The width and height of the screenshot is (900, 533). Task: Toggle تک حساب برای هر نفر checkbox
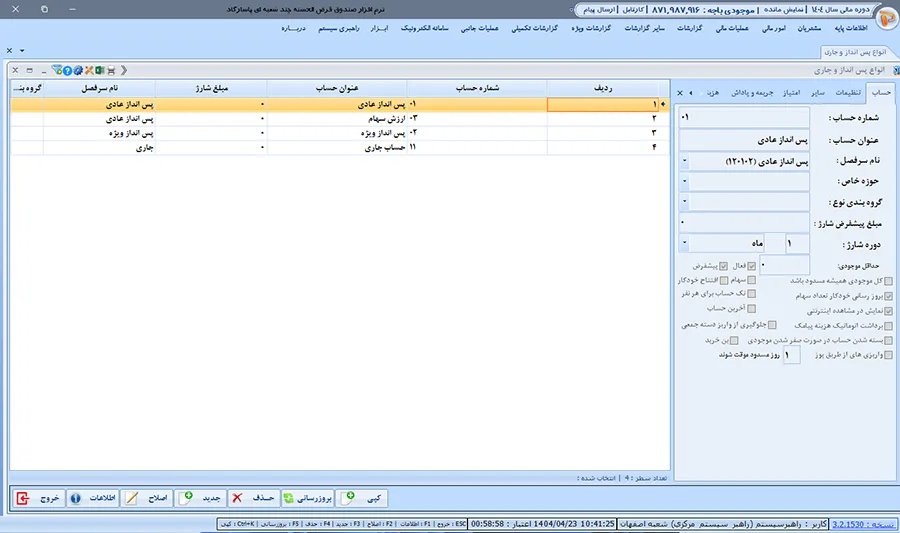(751, 294)
